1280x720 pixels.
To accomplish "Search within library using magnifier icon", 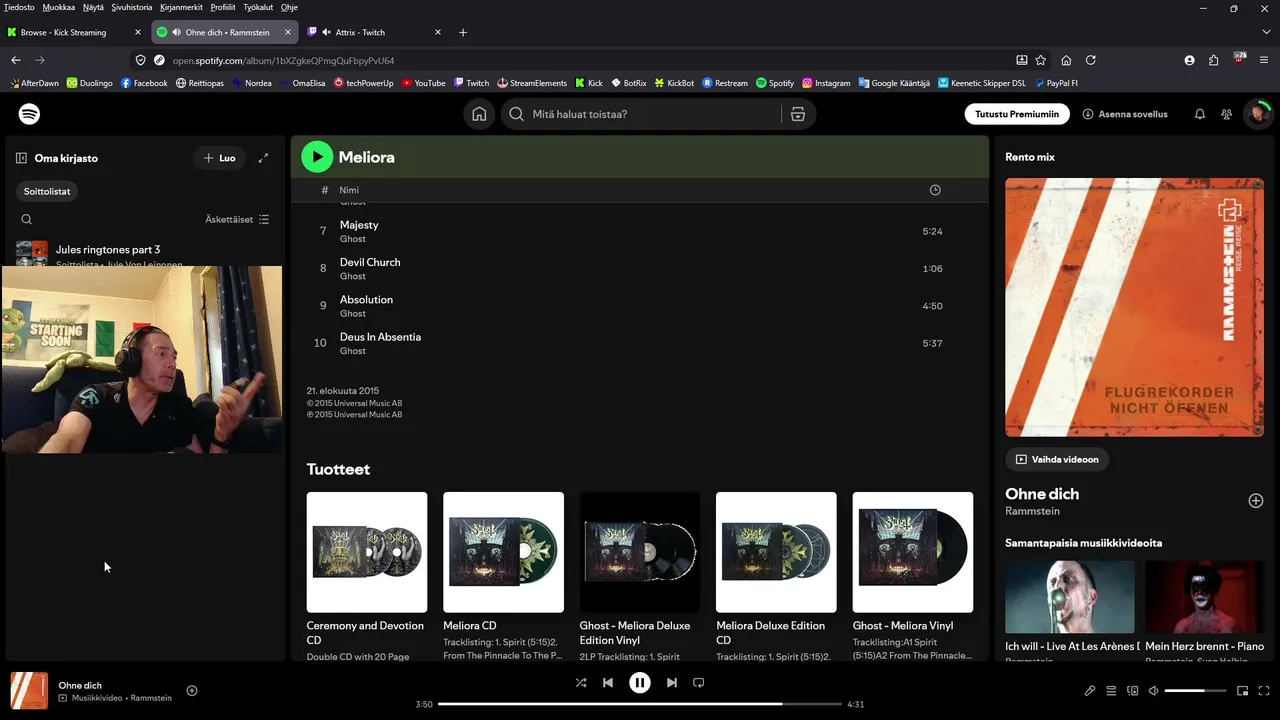I will tap(27, 219).
